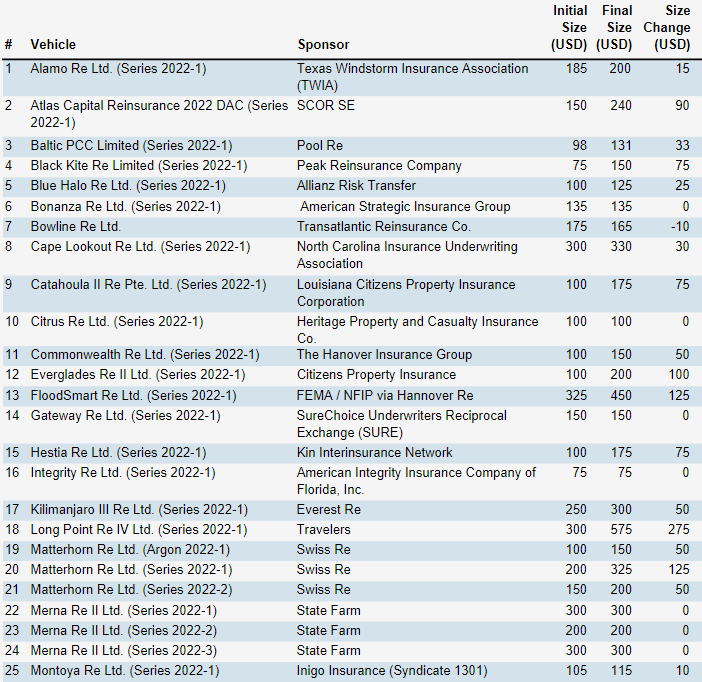Click Blue Halo Re Ltd. vehicle name
The width and height of the screenshot is (702, 682).
[x=128, y=185]
